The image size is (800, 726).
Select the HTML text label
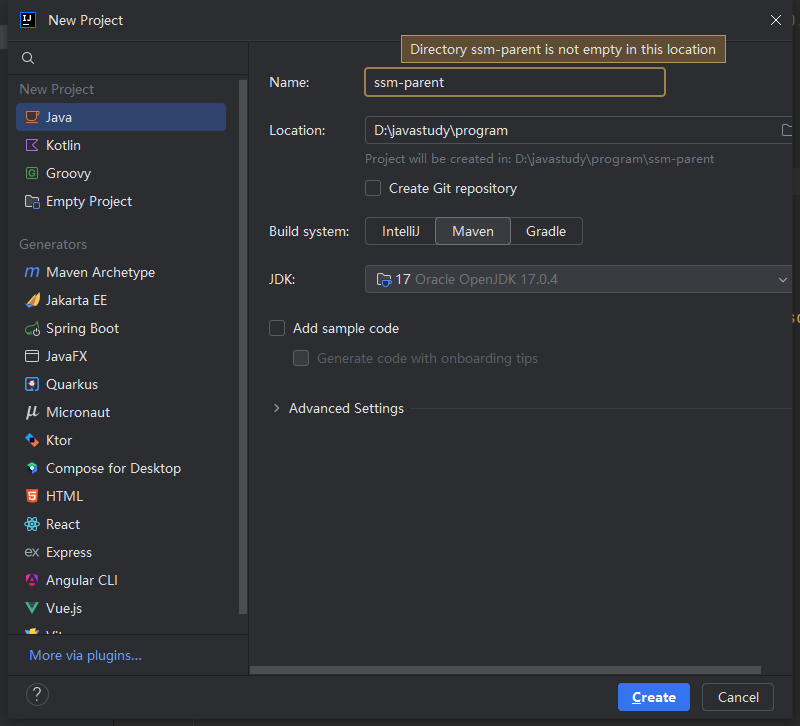64,496
